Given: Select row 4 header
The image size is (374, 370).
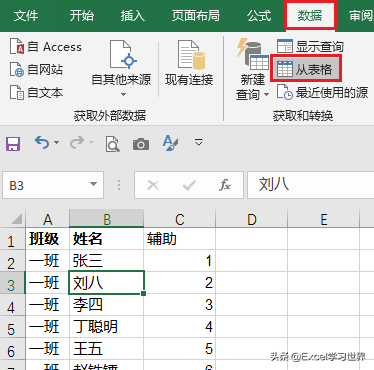Looking at the screenshot, I should (13, 305).
